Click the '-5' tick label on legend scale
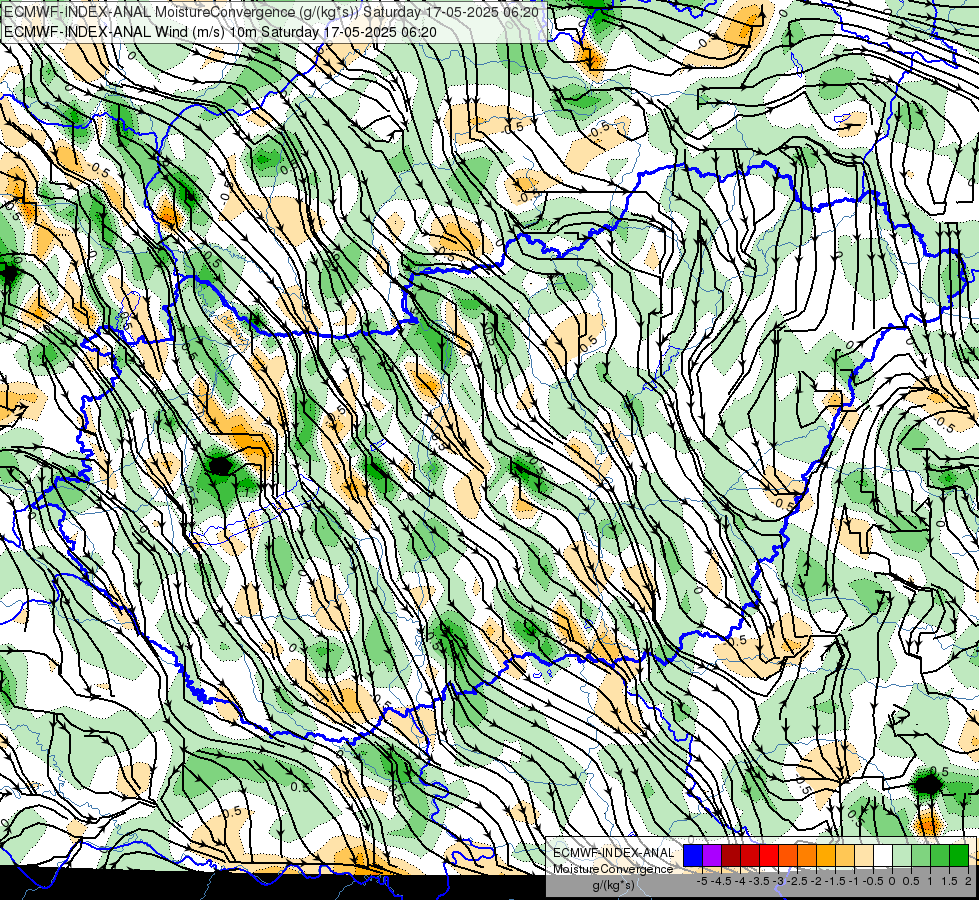This screenshot has height=900, width=979. 702,881
